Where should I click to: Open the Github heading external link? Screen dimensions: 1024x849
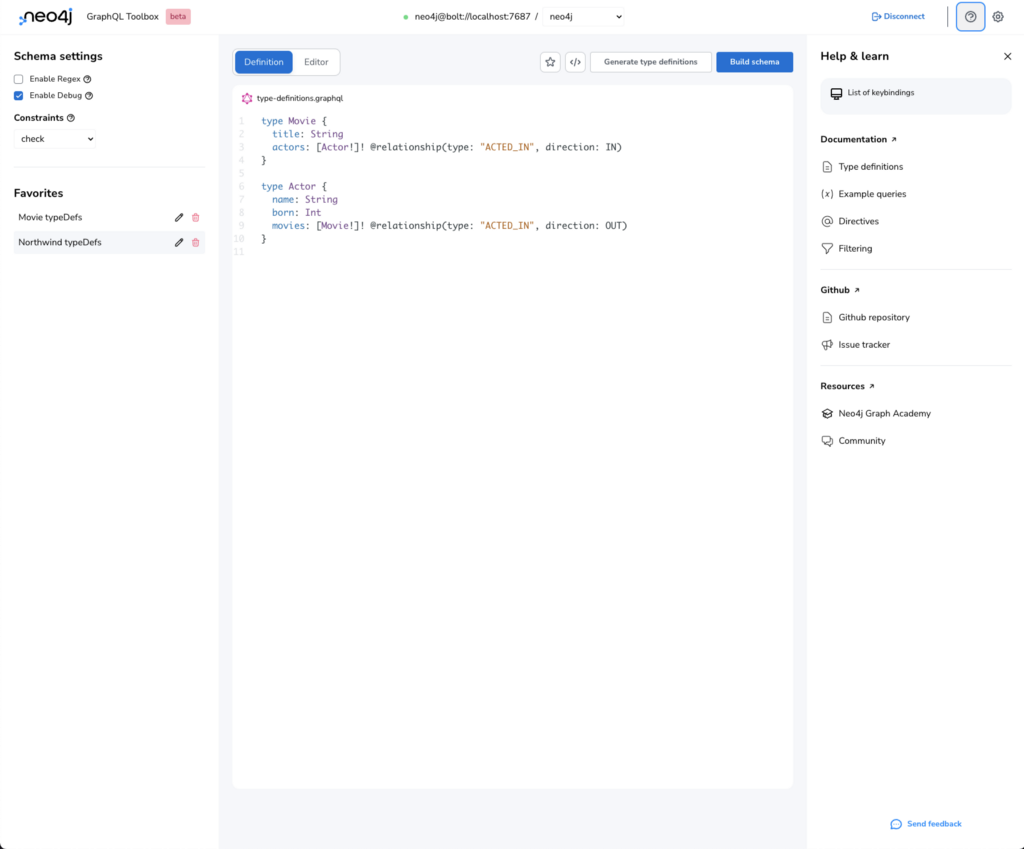point(840,290)
